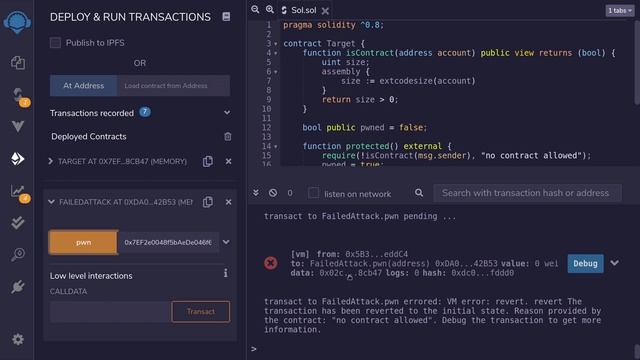Expand pwn function parameters chevron
Viewport: 640px width, 360px height.
(226, 242)
